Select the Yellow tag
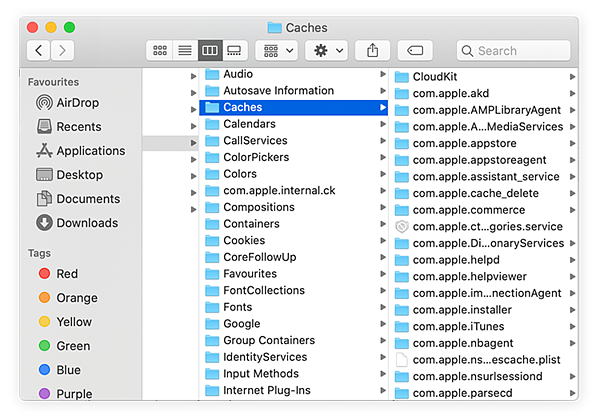This screenshot has width=600, height=420. 65,322
